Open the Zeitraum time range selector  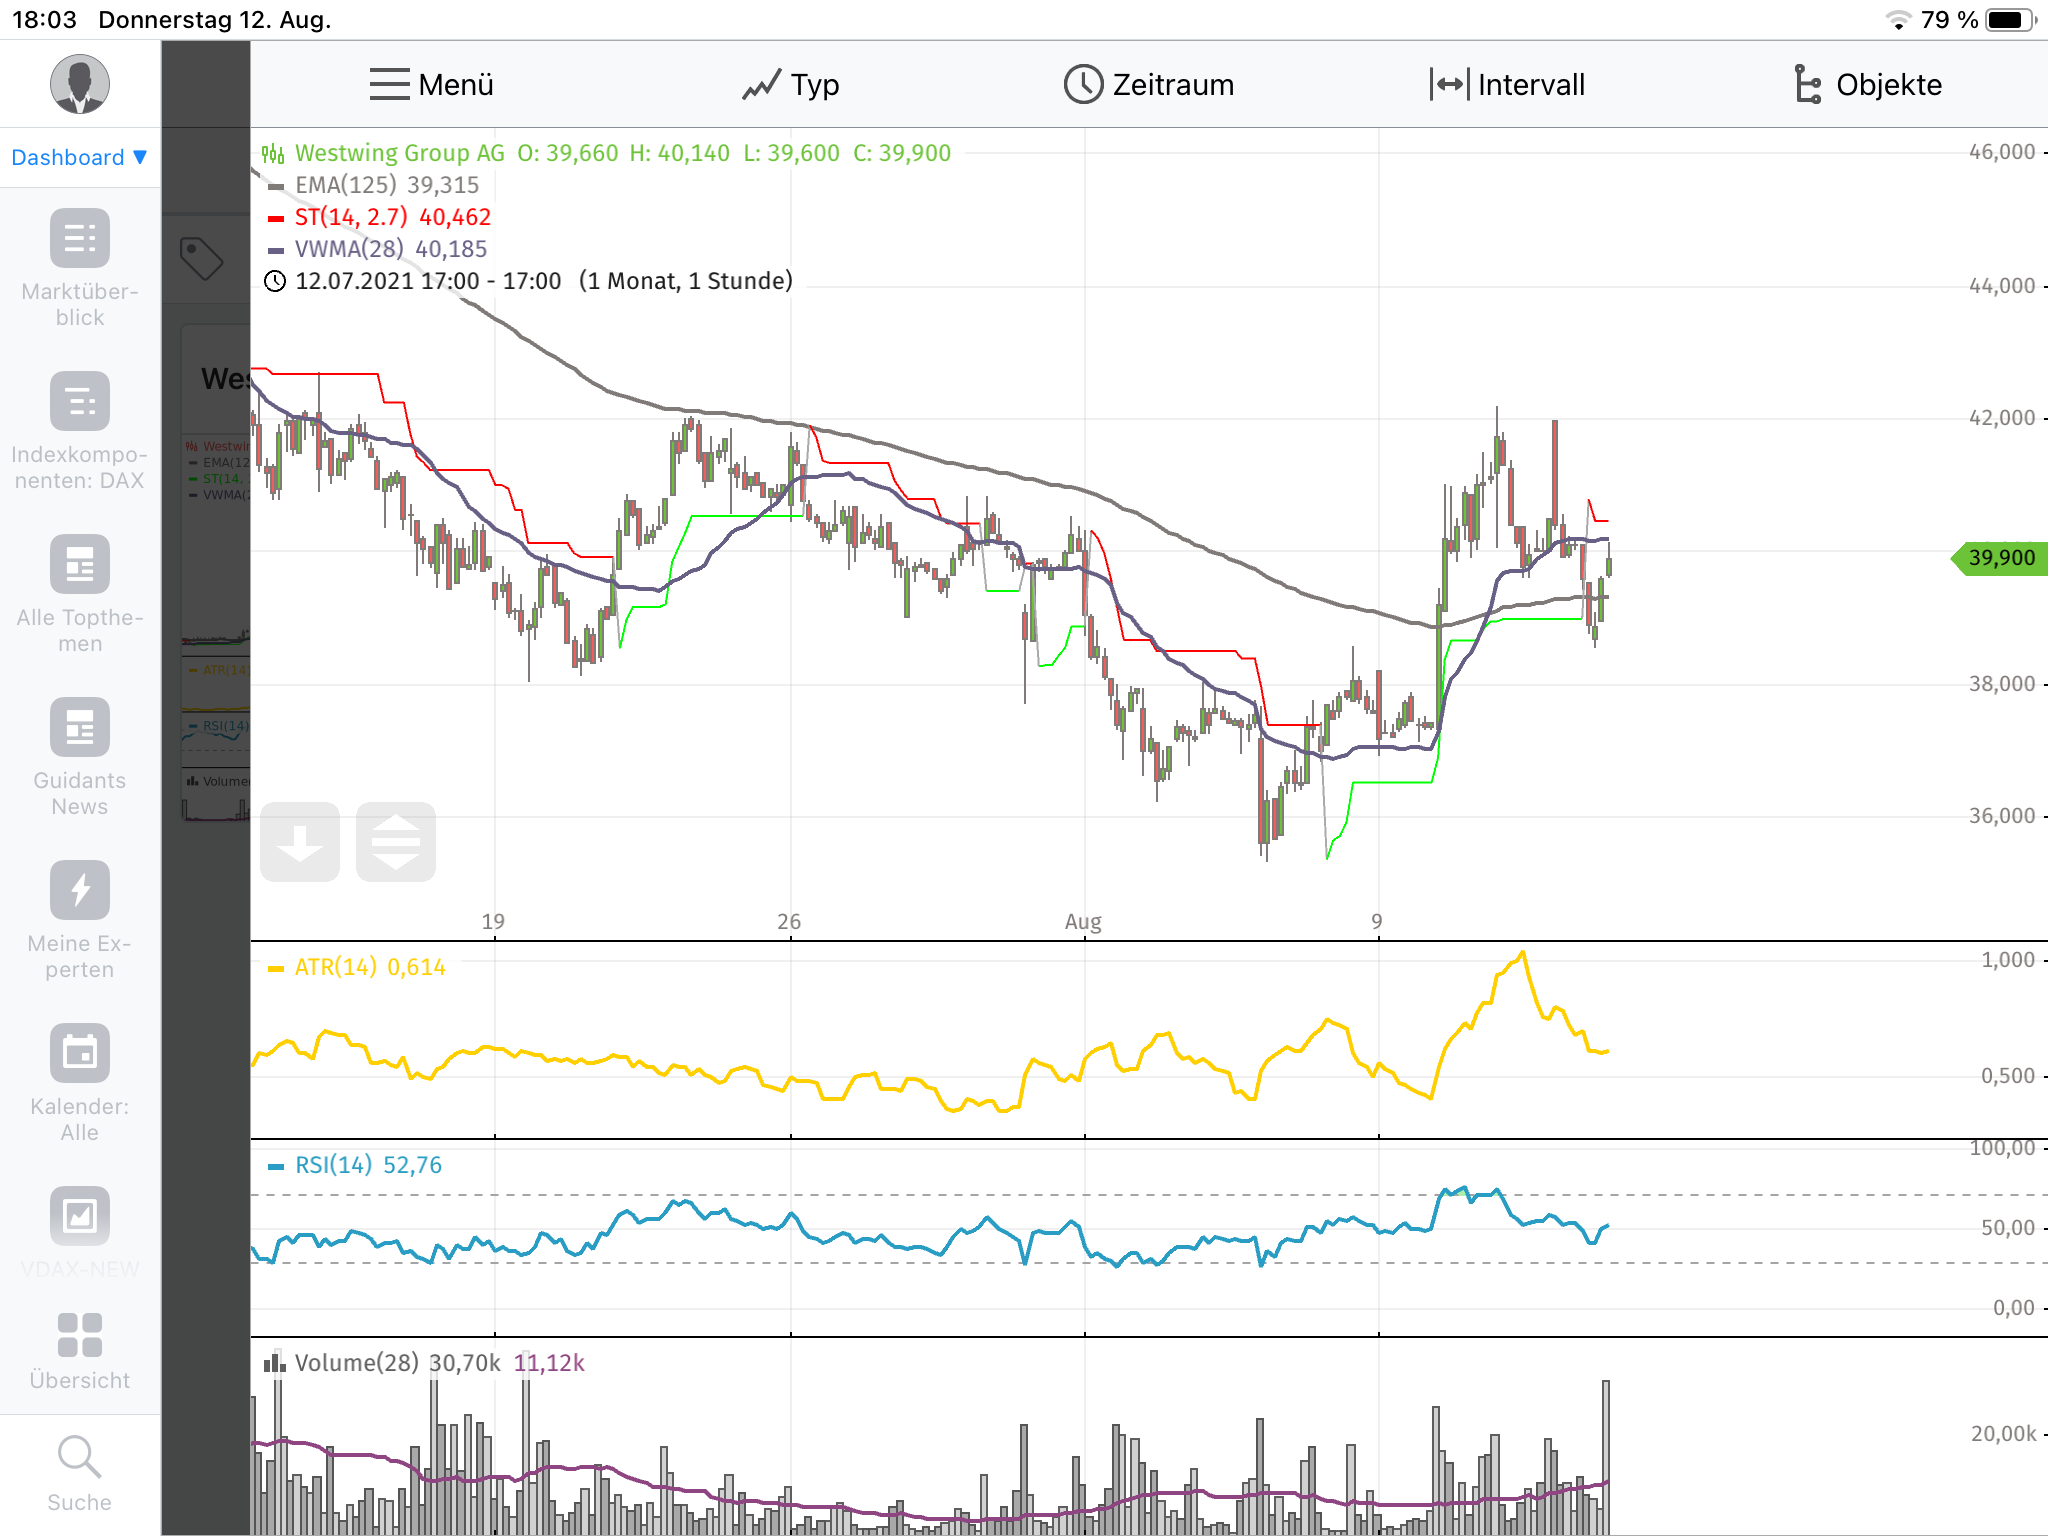(1148, 85)
